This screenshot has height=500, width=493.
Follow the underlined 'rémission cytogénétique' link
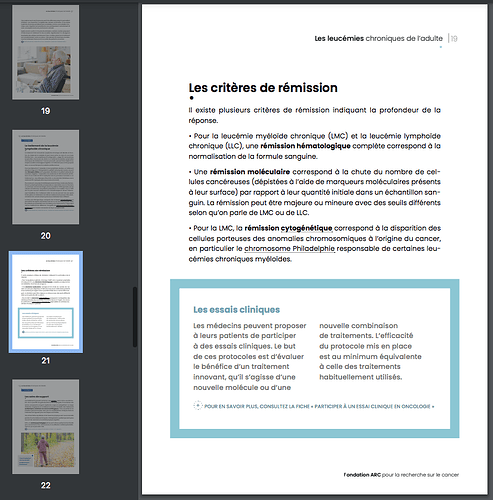[288, 228]
